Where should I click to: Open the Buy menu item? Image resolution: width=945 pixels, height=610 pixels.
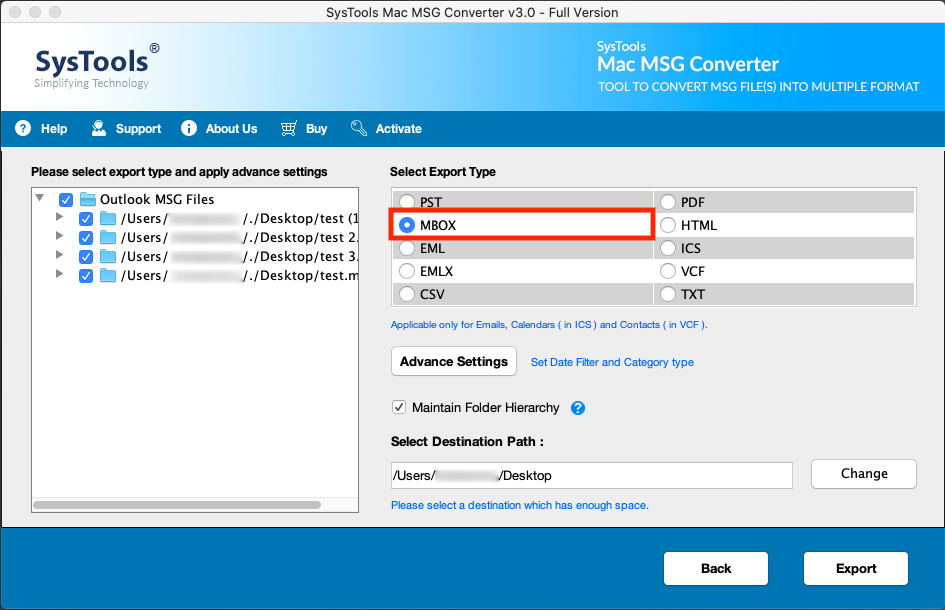[x=316, y=128]
